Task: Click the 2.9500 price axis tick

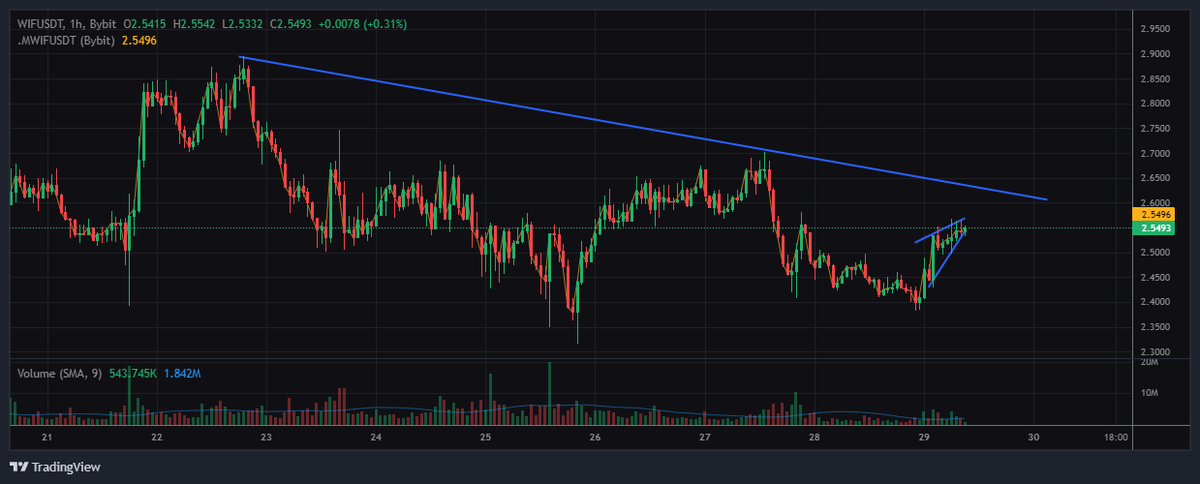Action: coord(1155,28)
